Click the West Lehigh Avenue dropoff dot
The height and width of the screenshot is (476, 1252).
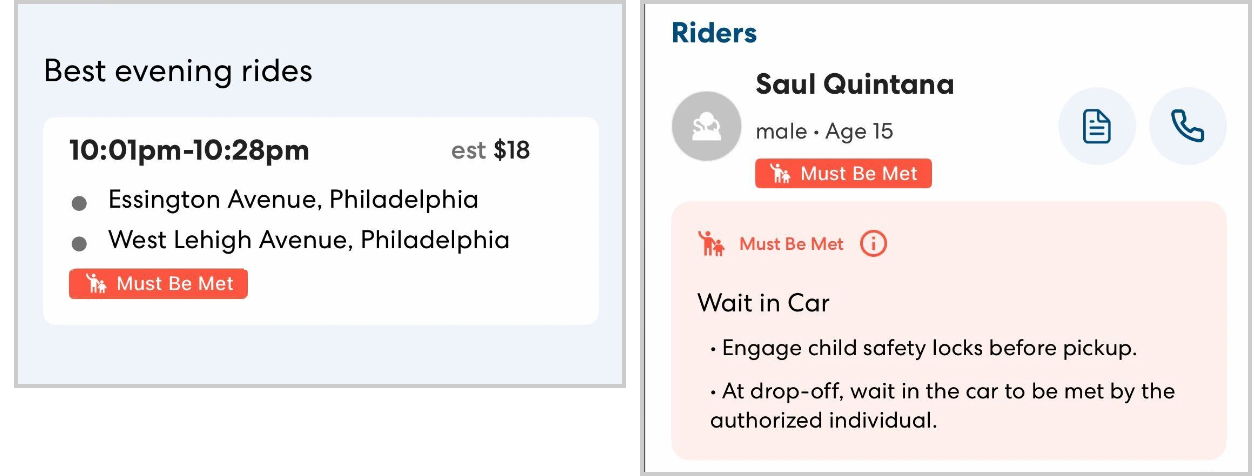pos(79,244)
